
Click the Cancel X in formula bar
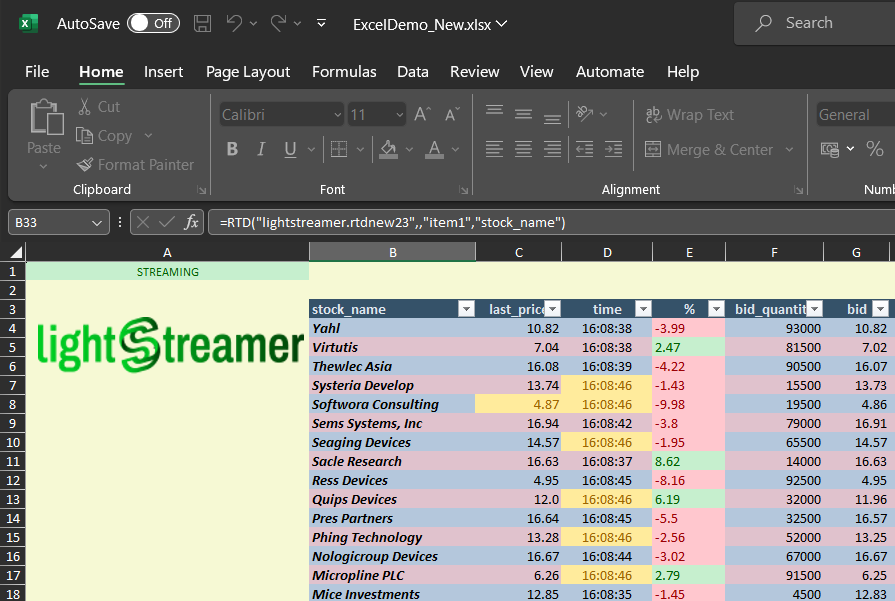(x=143, y=222)
